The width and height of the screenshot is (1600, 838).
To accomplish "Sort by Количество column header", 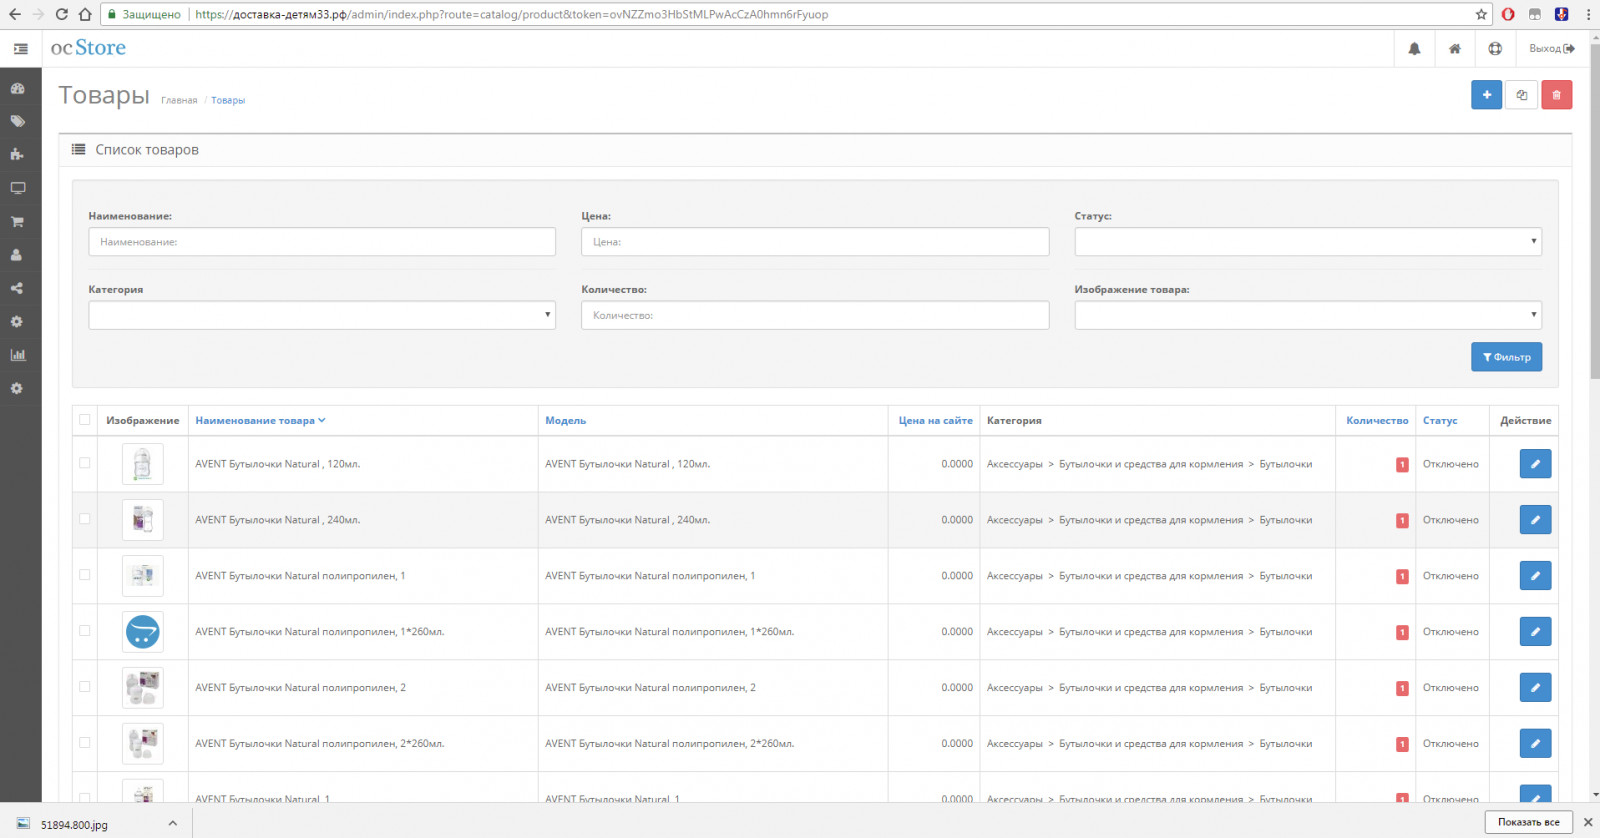I will tap(1377, 421).
